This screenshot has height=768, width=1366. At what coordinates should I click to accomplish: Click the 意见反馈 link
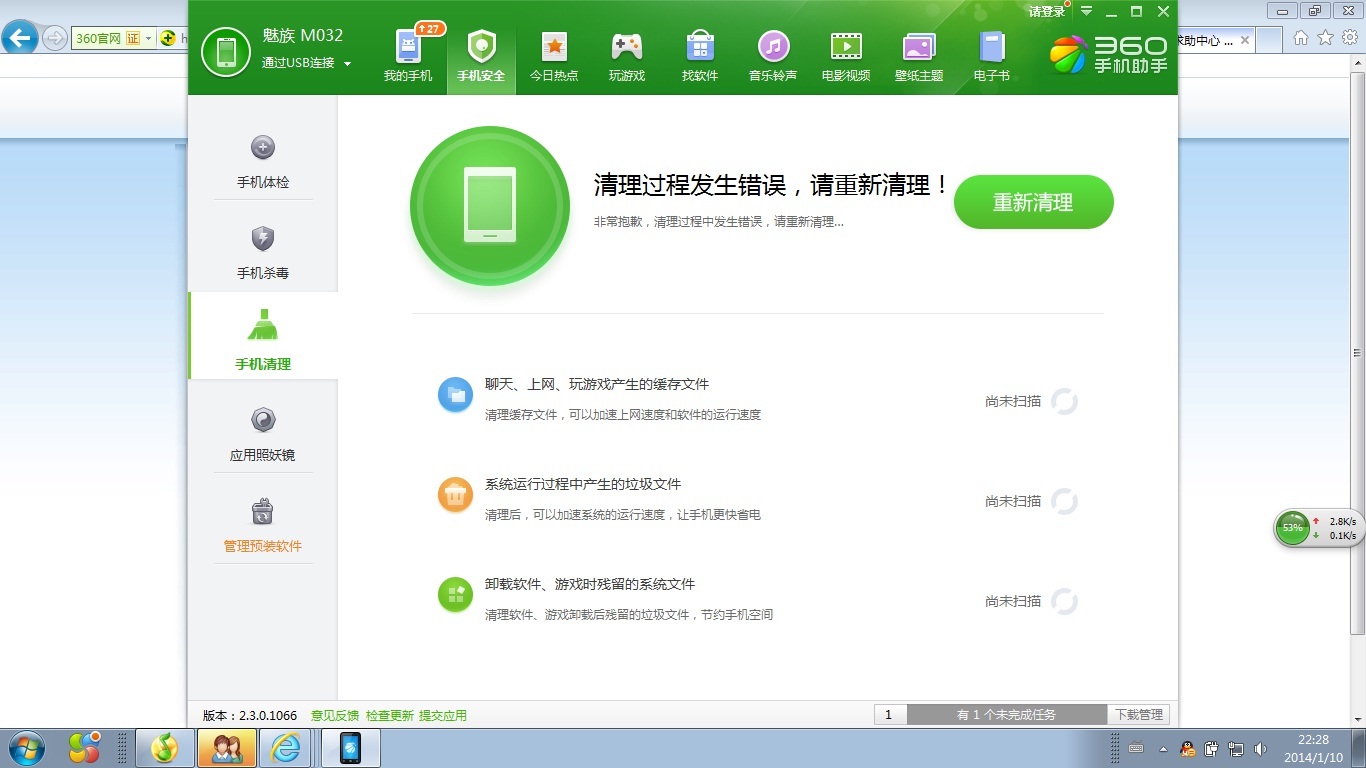pos(335,715)
